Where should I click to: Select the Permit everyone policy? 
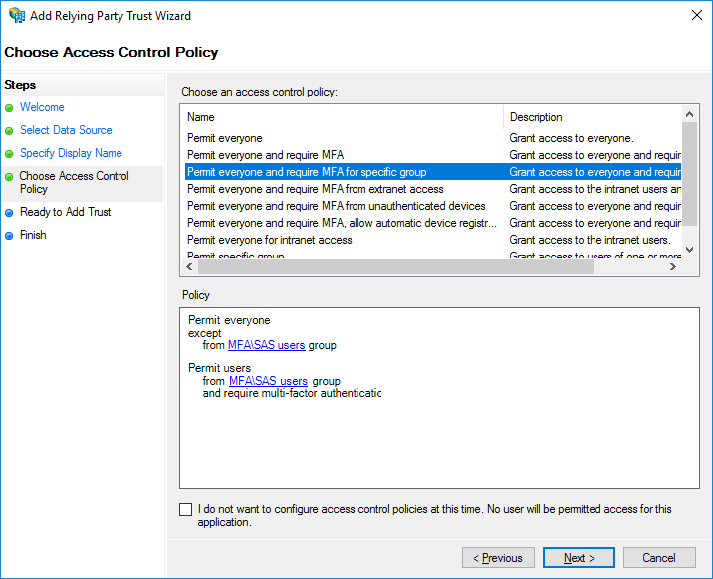[x=225, y=138]
